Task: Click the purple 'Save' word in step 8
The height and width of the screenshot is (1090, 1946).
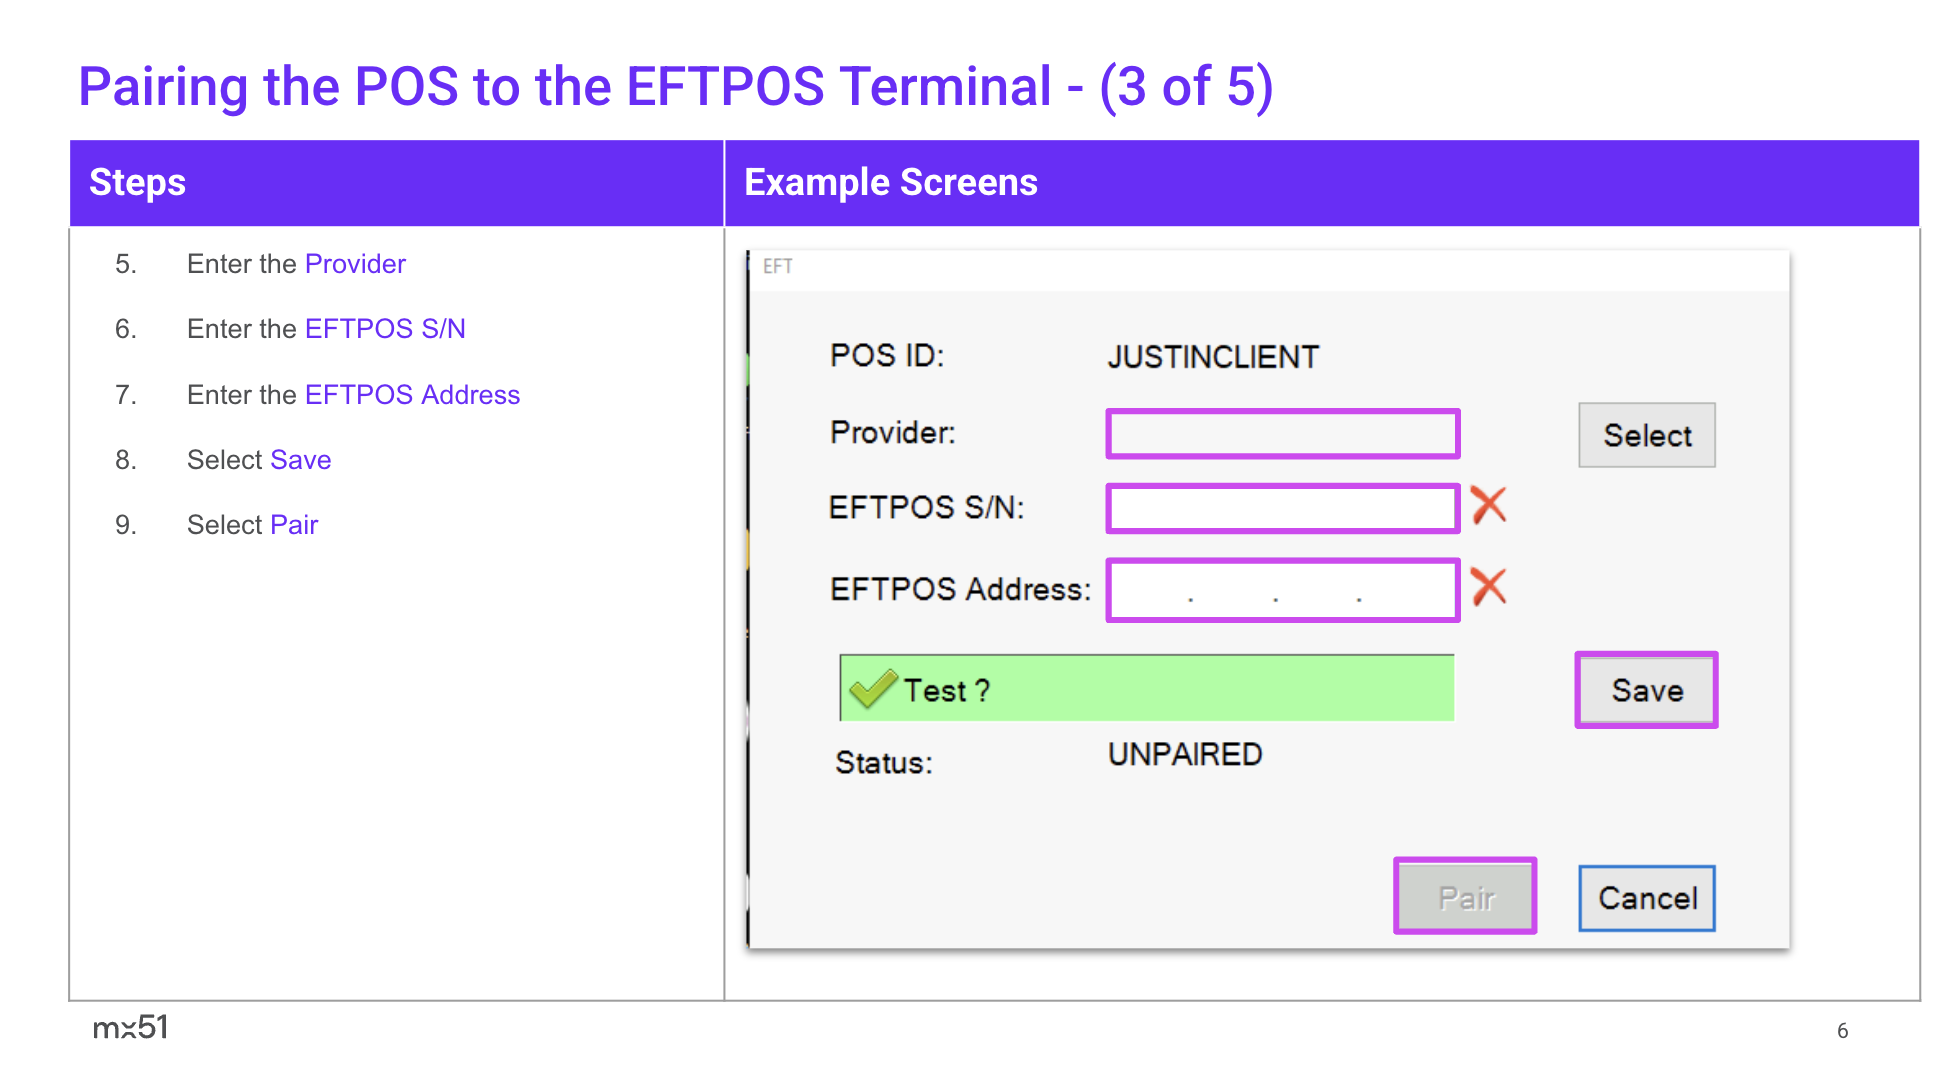Action: 300,460
